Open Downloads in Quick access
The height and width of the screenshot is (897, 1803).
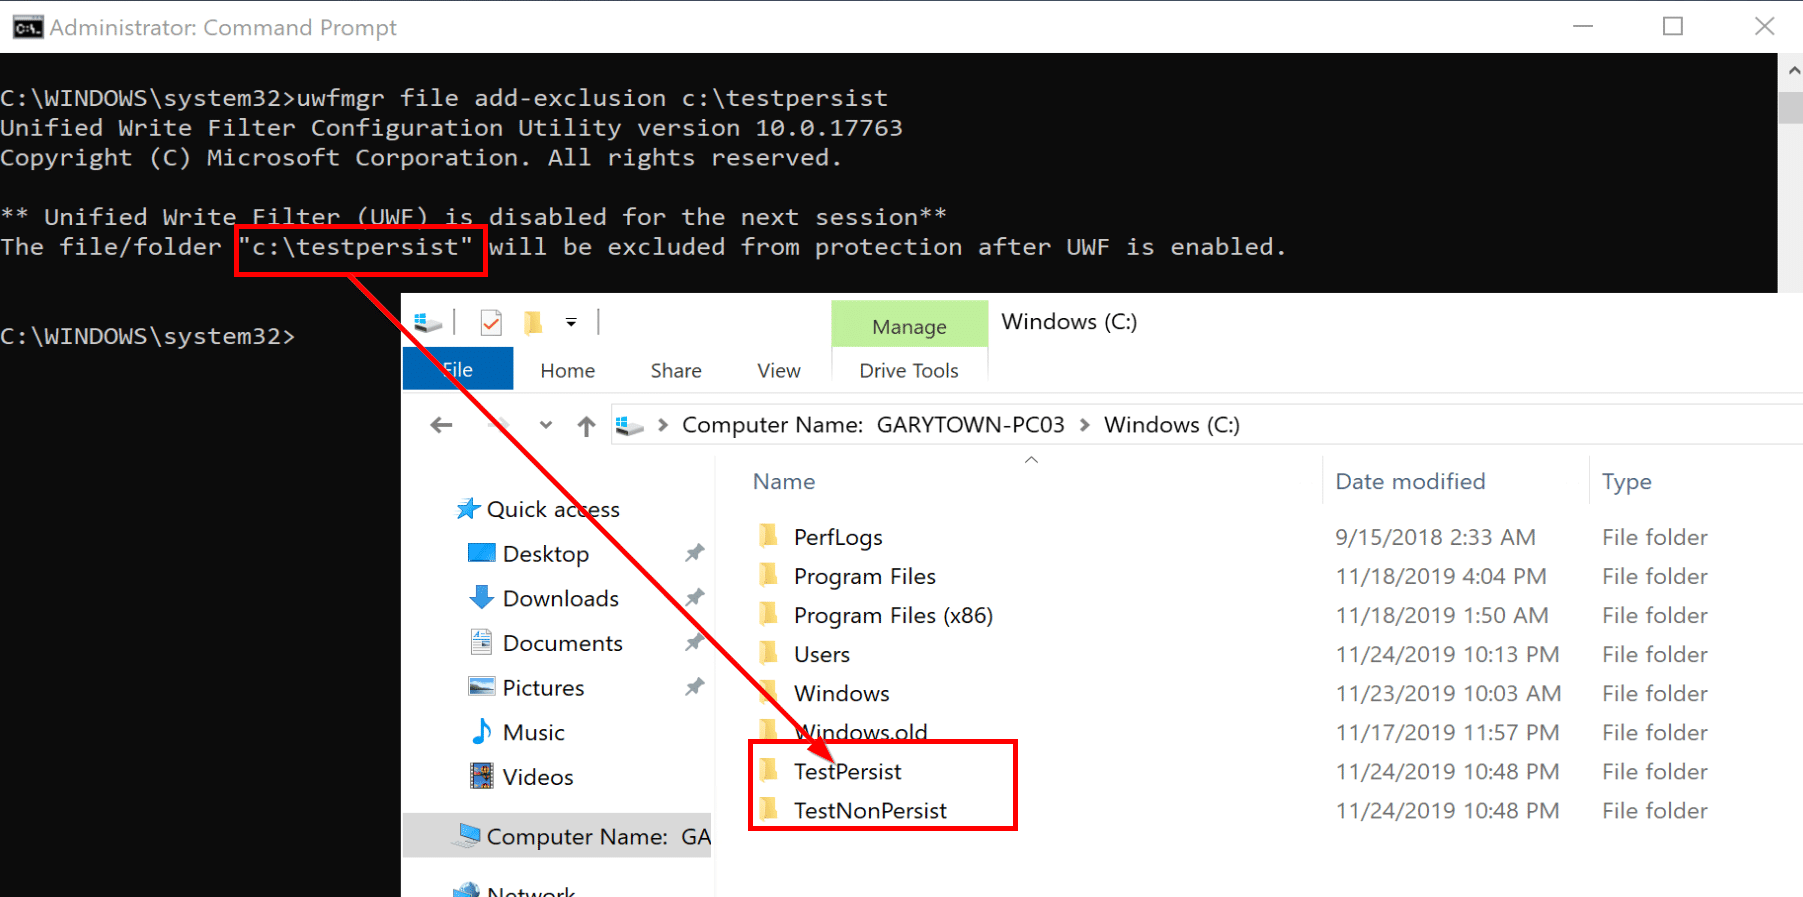click(x=560, y=598)
